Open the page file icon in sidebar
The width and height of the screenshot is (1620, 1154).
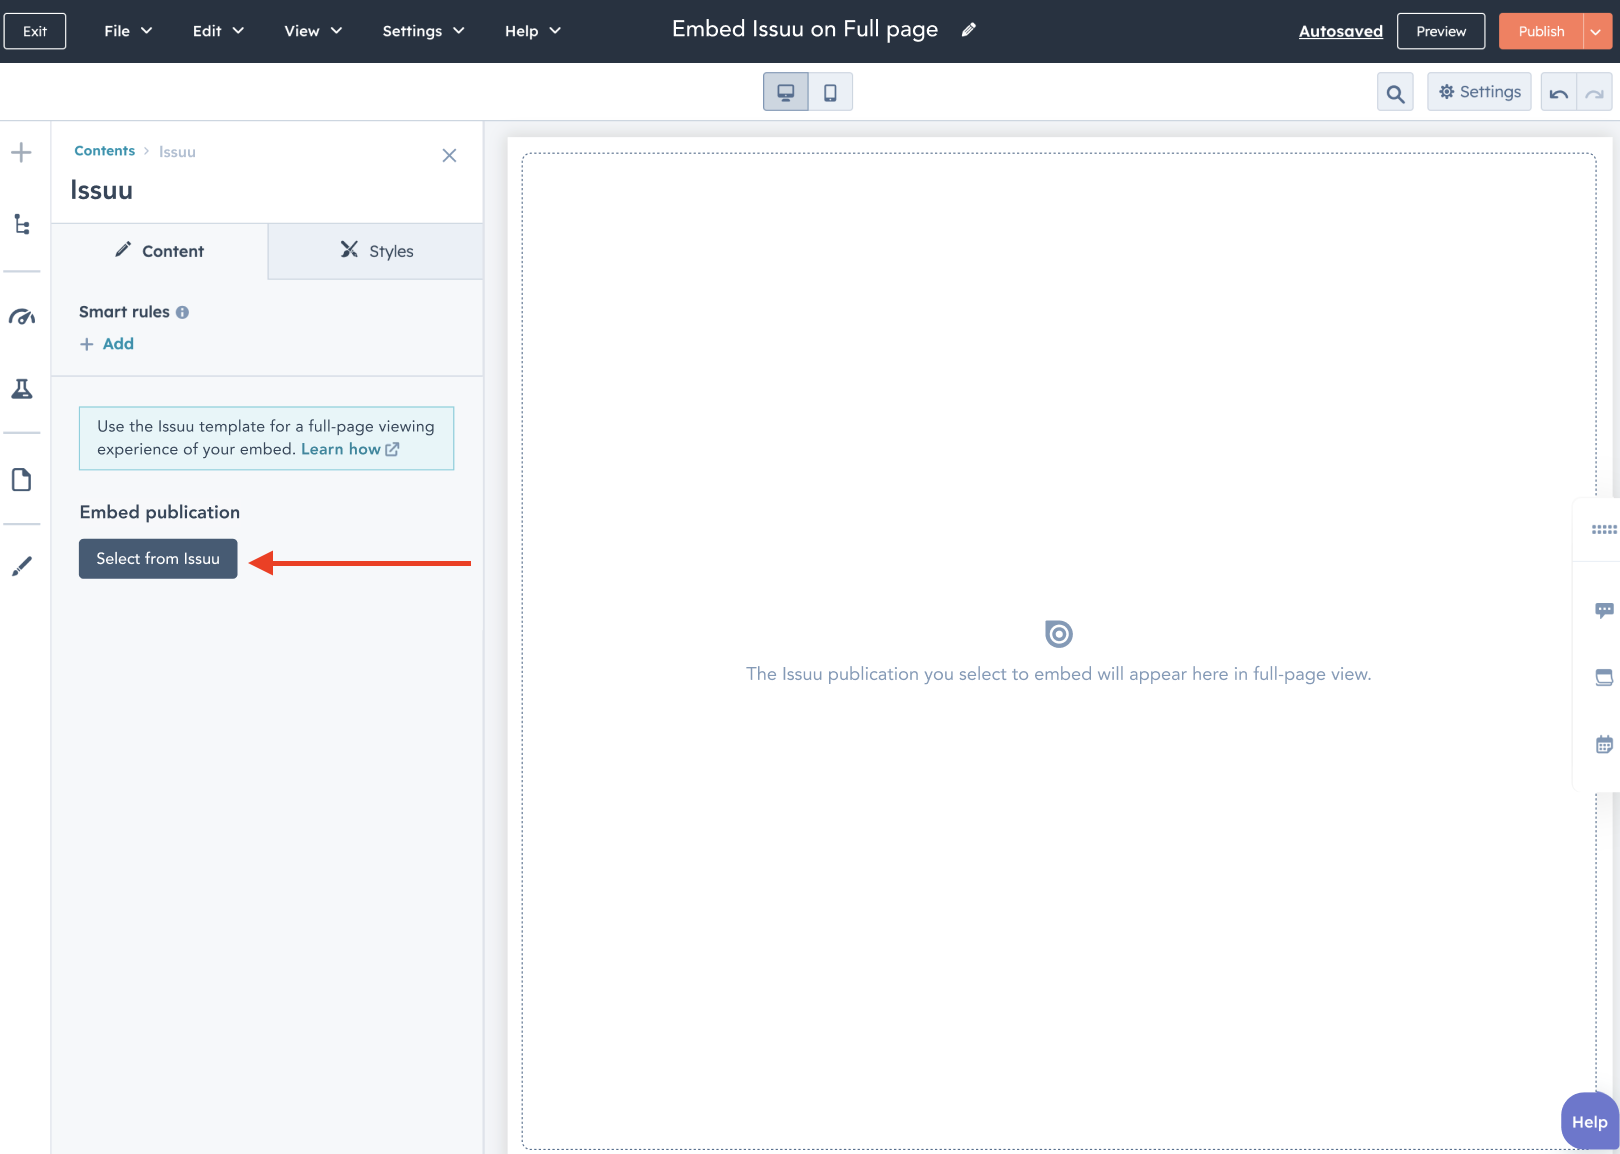(x=21, y=480)
